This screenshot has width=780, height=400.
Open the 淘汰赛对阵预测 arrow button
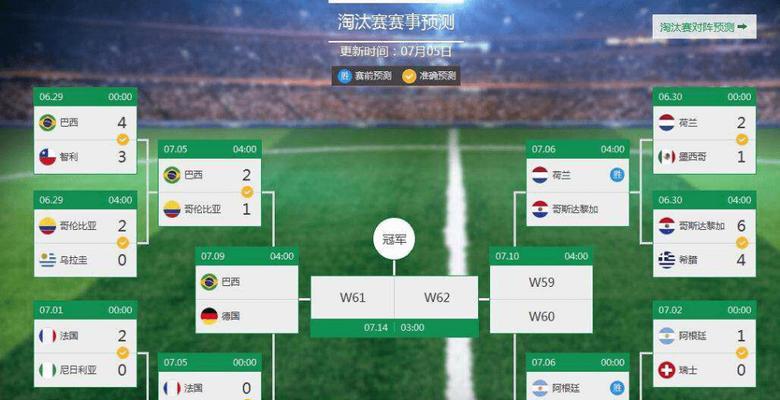704,27
